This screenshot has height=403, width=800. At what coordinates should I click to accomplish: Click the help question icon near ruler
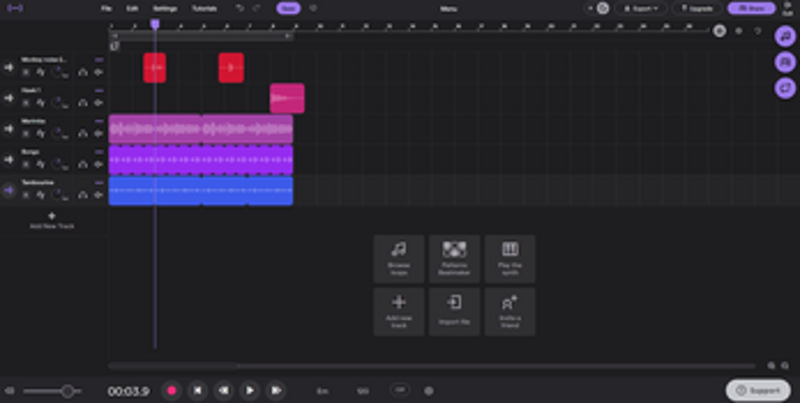pos(758,31)
